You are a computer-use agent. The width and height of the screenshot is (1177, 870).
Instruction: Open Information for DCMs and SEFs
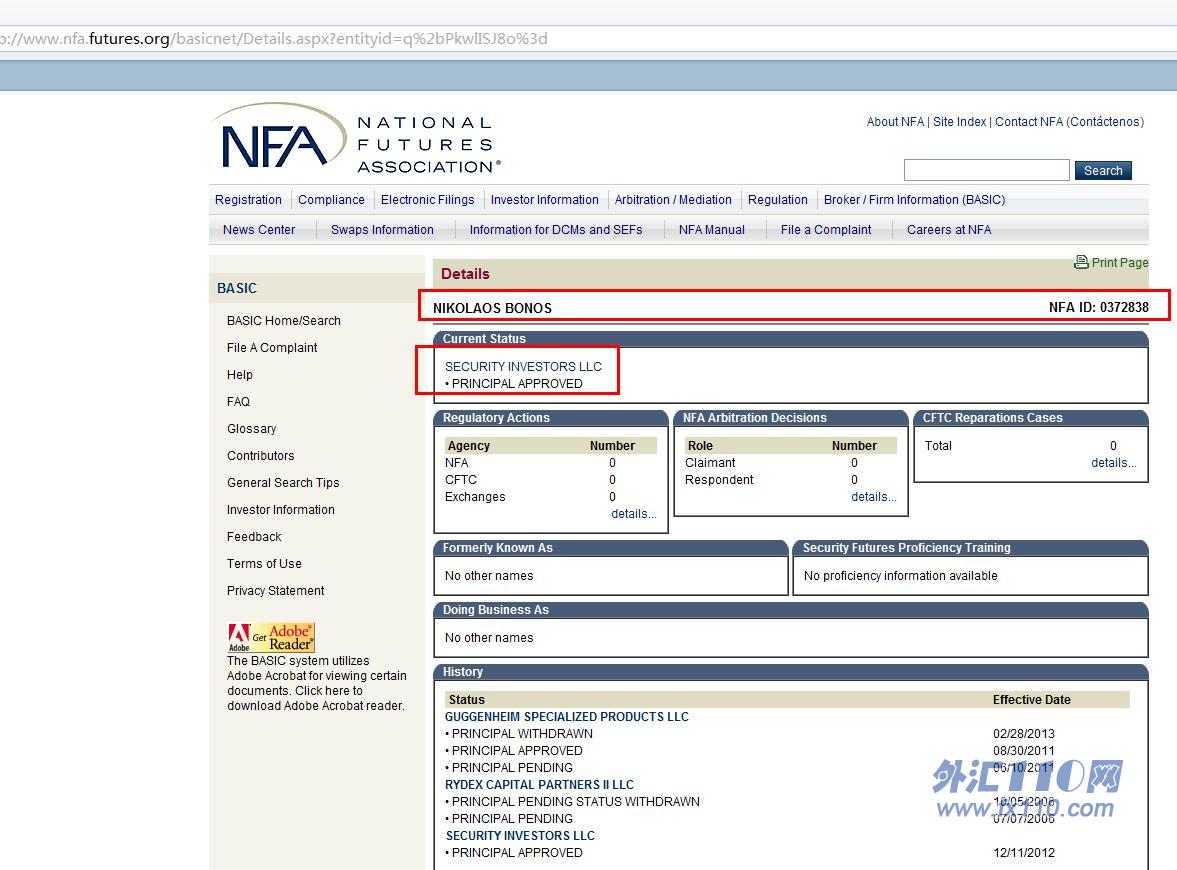[x=555, y=230]
